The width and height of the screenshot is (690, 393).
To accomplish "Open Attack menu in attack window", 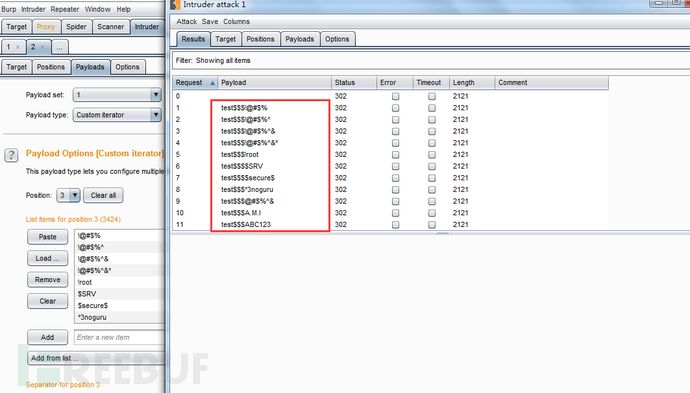I will [187, 22].
